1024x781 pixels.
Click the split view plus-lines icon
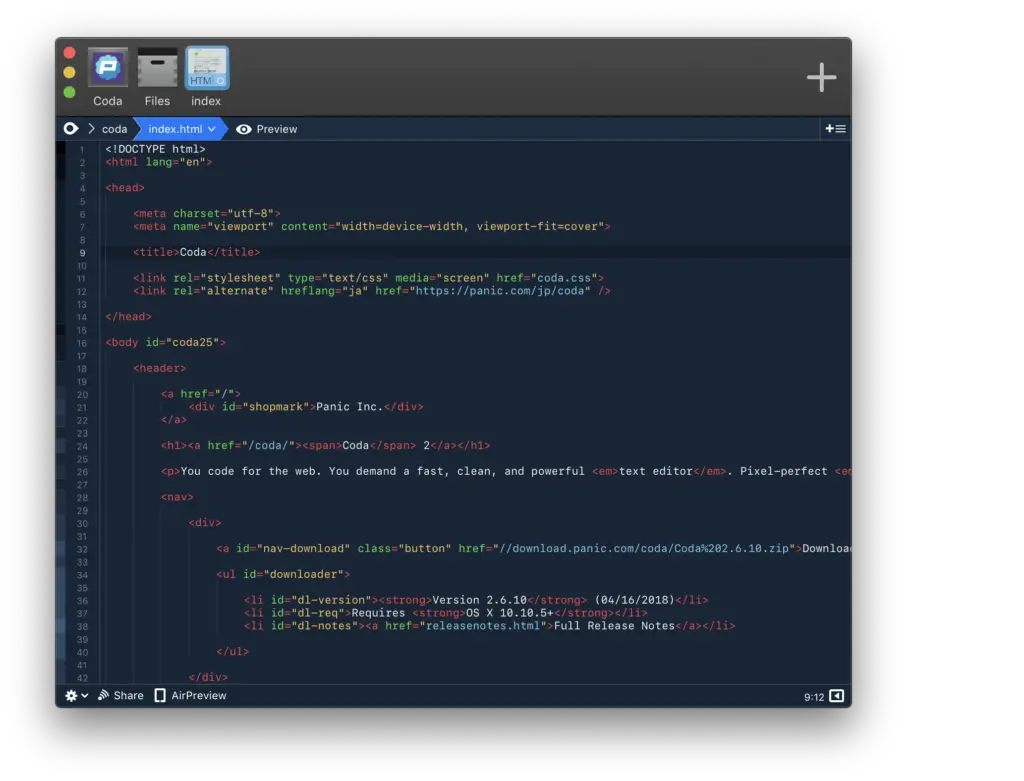(835, 129)
